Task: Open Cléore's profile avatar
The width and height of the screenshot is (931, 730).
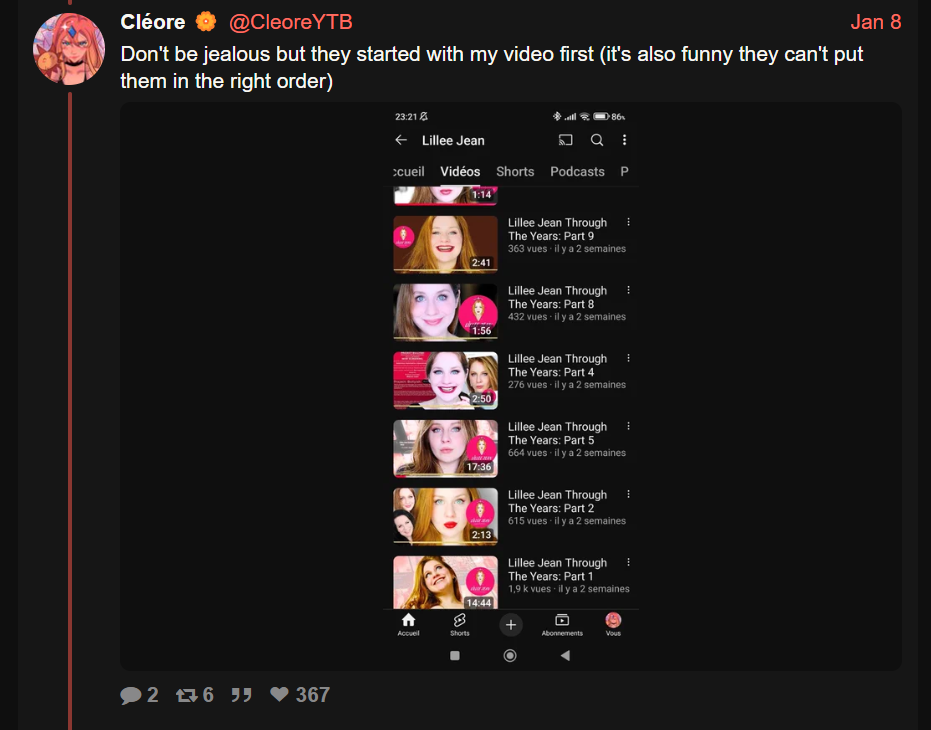Action: click(69, 49)
